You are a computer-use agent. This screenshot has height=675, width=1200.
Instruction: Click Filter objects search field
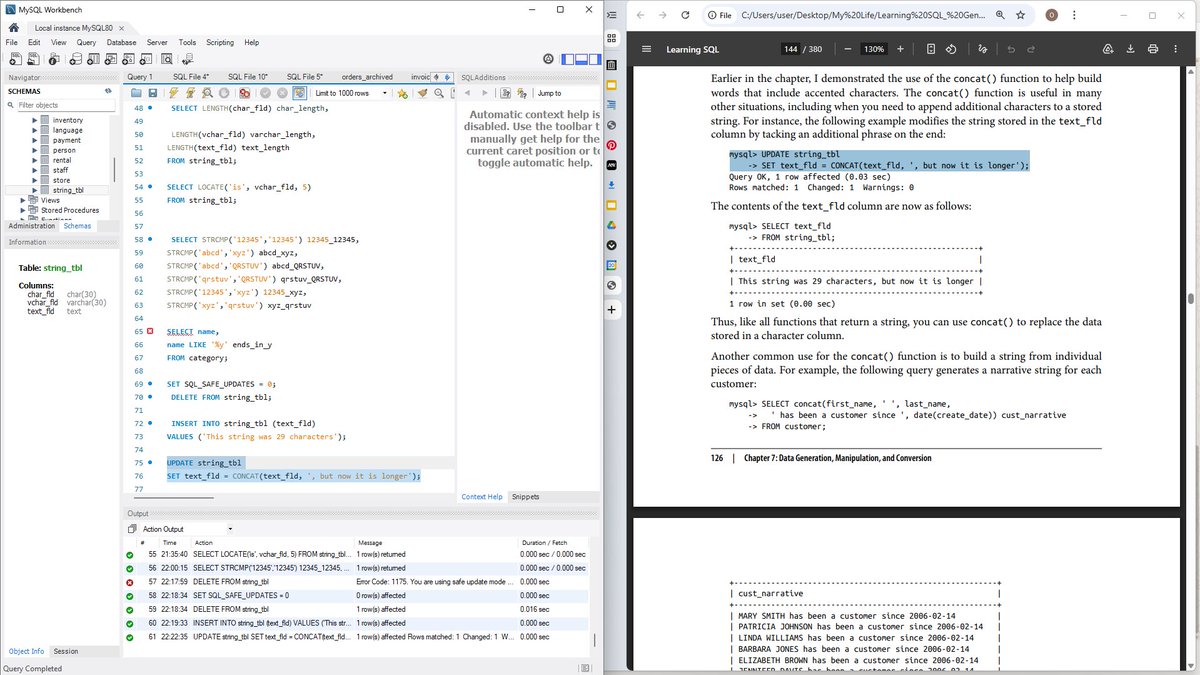66,105
